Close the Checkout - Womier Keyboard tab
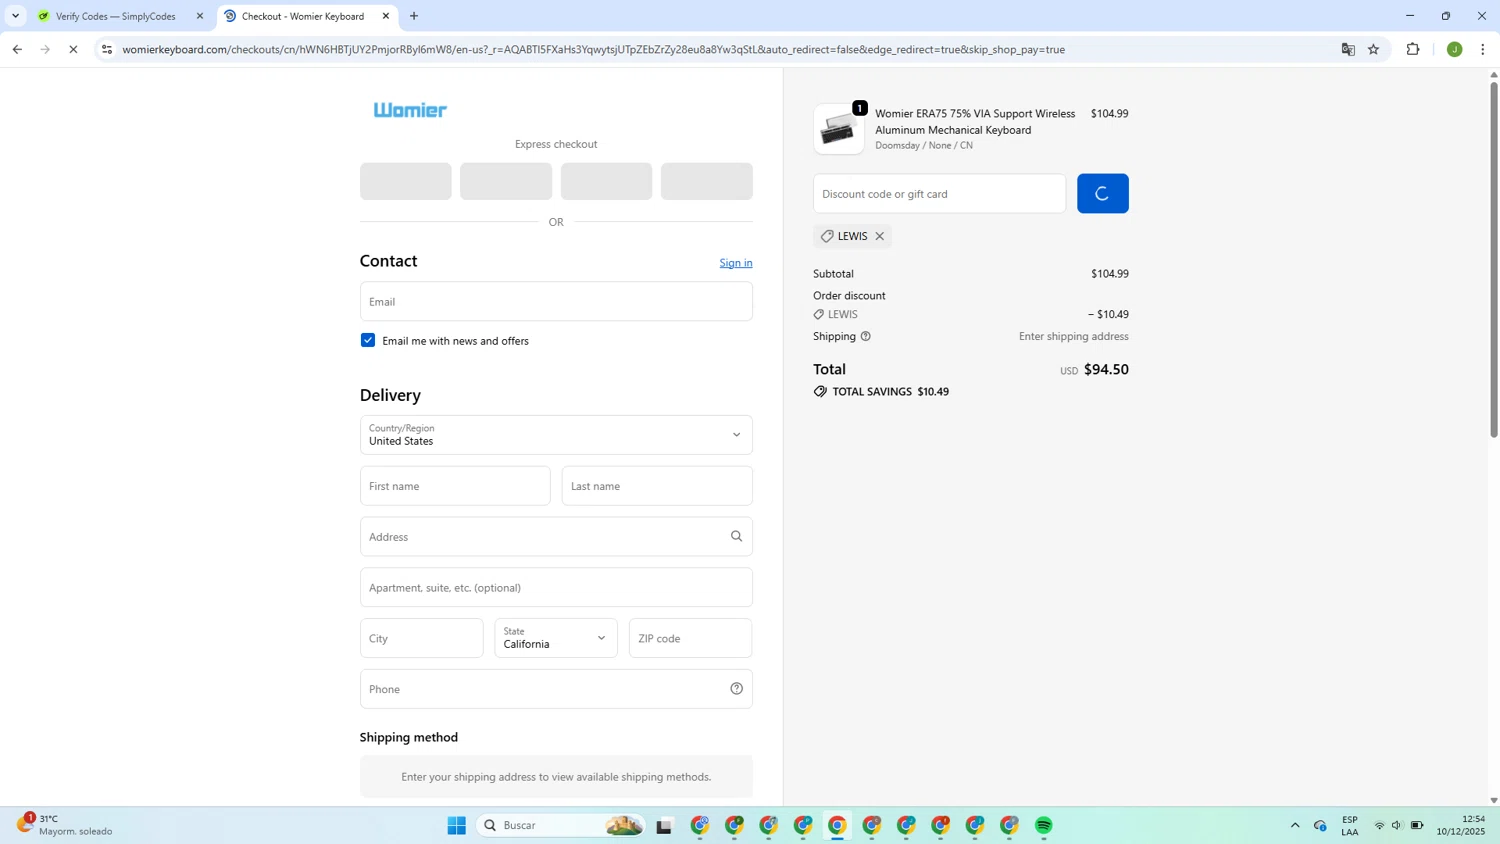This screenshot has height=844, width=1500. coord(386,16)
